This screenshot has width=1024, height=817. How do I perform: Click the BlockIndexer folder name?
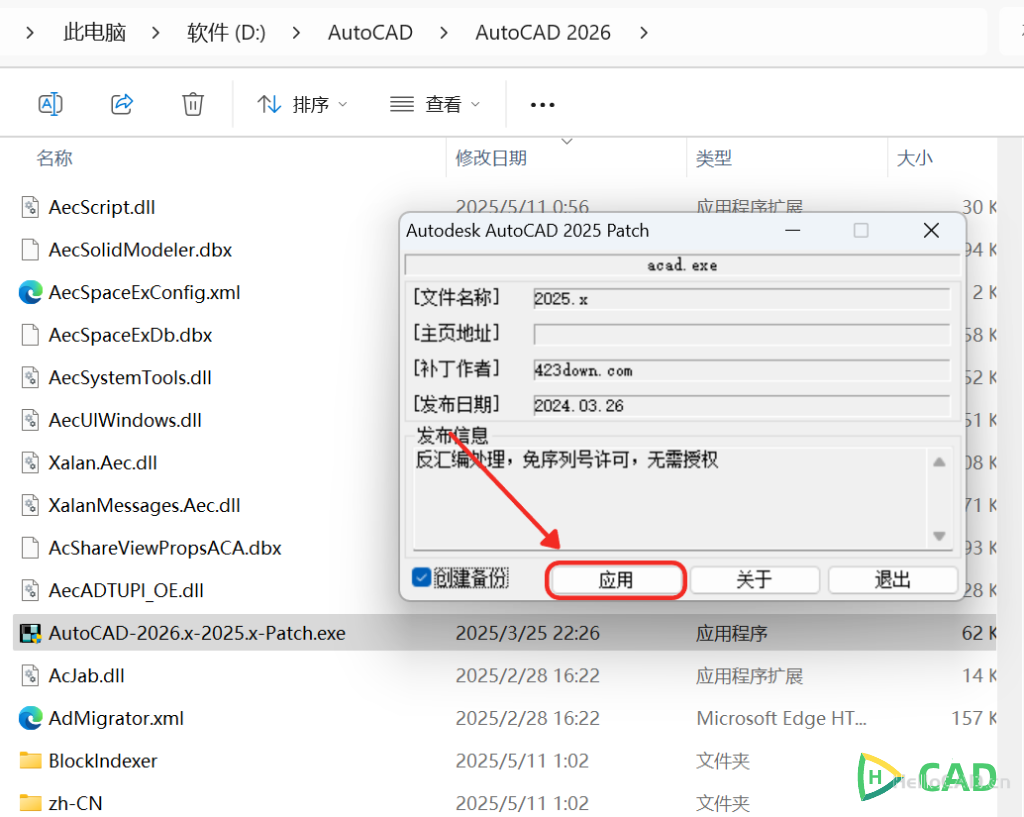pos(103,760)
